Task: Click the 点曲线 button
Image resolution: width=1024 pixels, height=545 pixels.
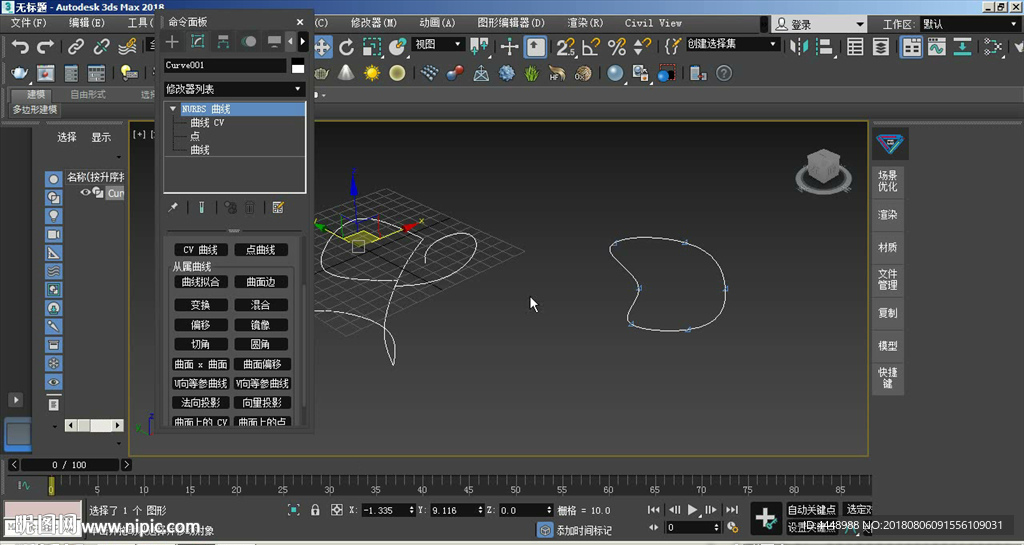Action: [261, 250]
